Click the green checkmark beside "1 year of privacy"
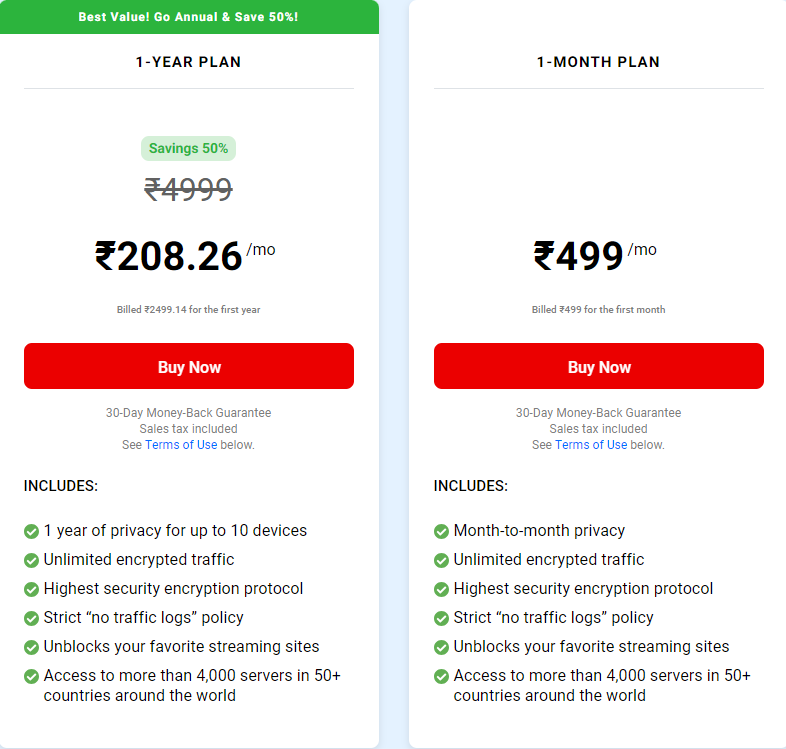This screenshot has width=786, height=749. pos(32,531)
